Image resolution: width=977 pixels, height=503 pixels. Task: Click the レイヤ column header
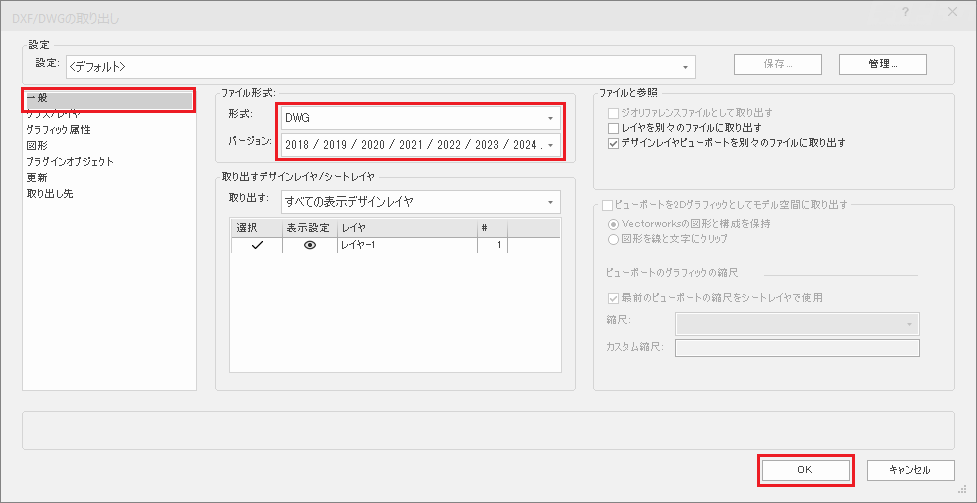pos(405,228)
